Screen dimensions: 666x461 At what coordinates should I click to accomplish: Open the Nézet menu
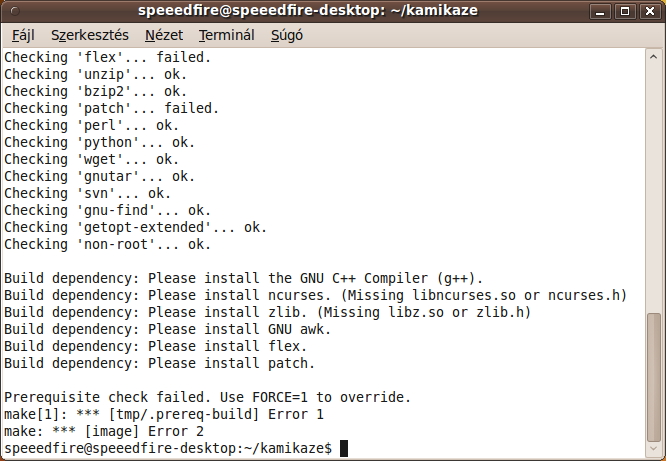click(x=164, y=35)
